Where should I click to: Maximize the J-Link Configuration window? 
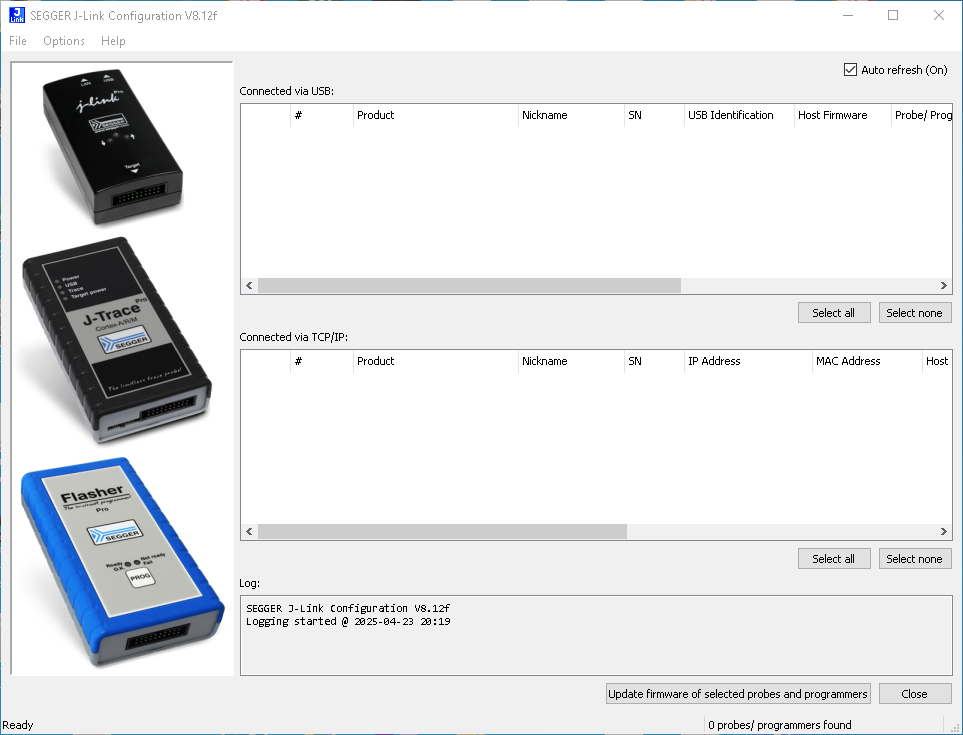coord(894,15)
